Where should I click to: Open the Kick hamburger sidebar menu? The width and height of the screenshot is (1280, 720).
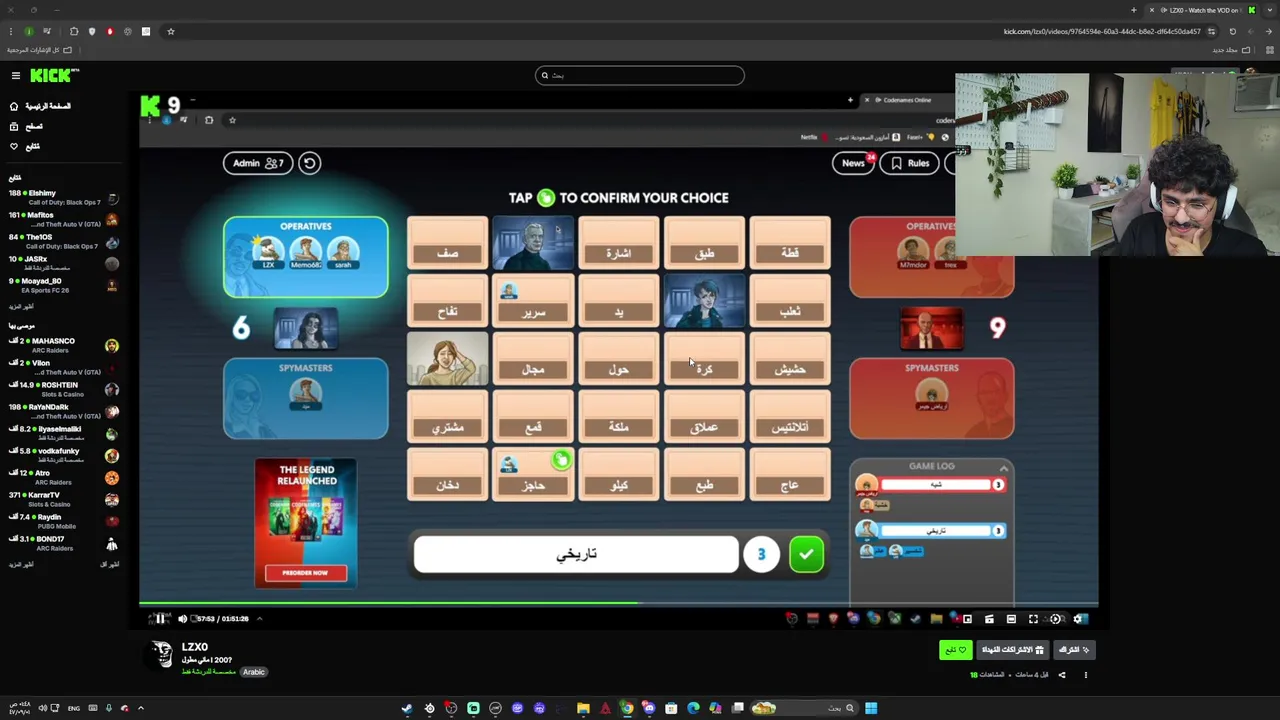[x=15, y=76]
